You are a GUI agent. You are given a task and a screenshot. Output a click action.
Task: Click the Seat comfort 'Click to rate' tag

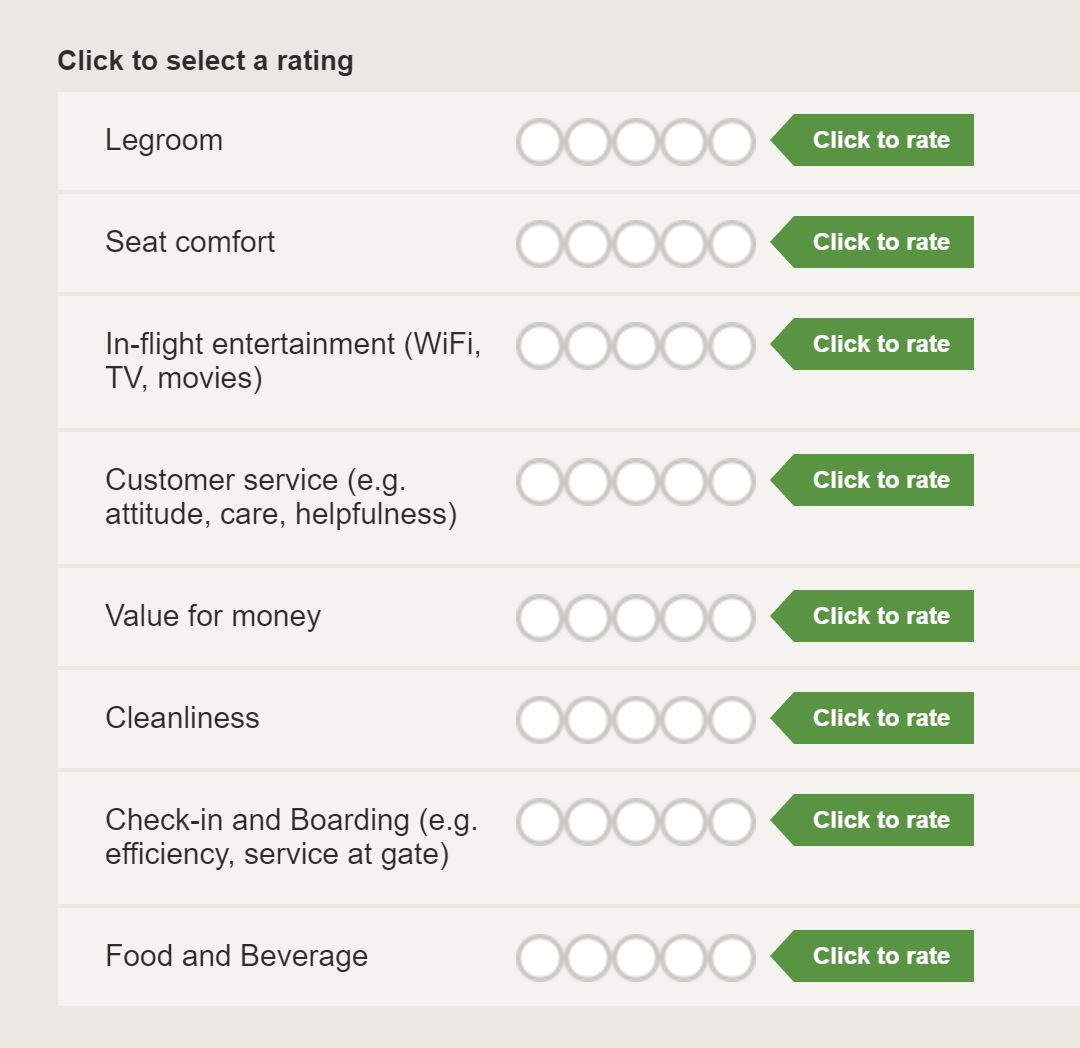click(x=872, y=242)
